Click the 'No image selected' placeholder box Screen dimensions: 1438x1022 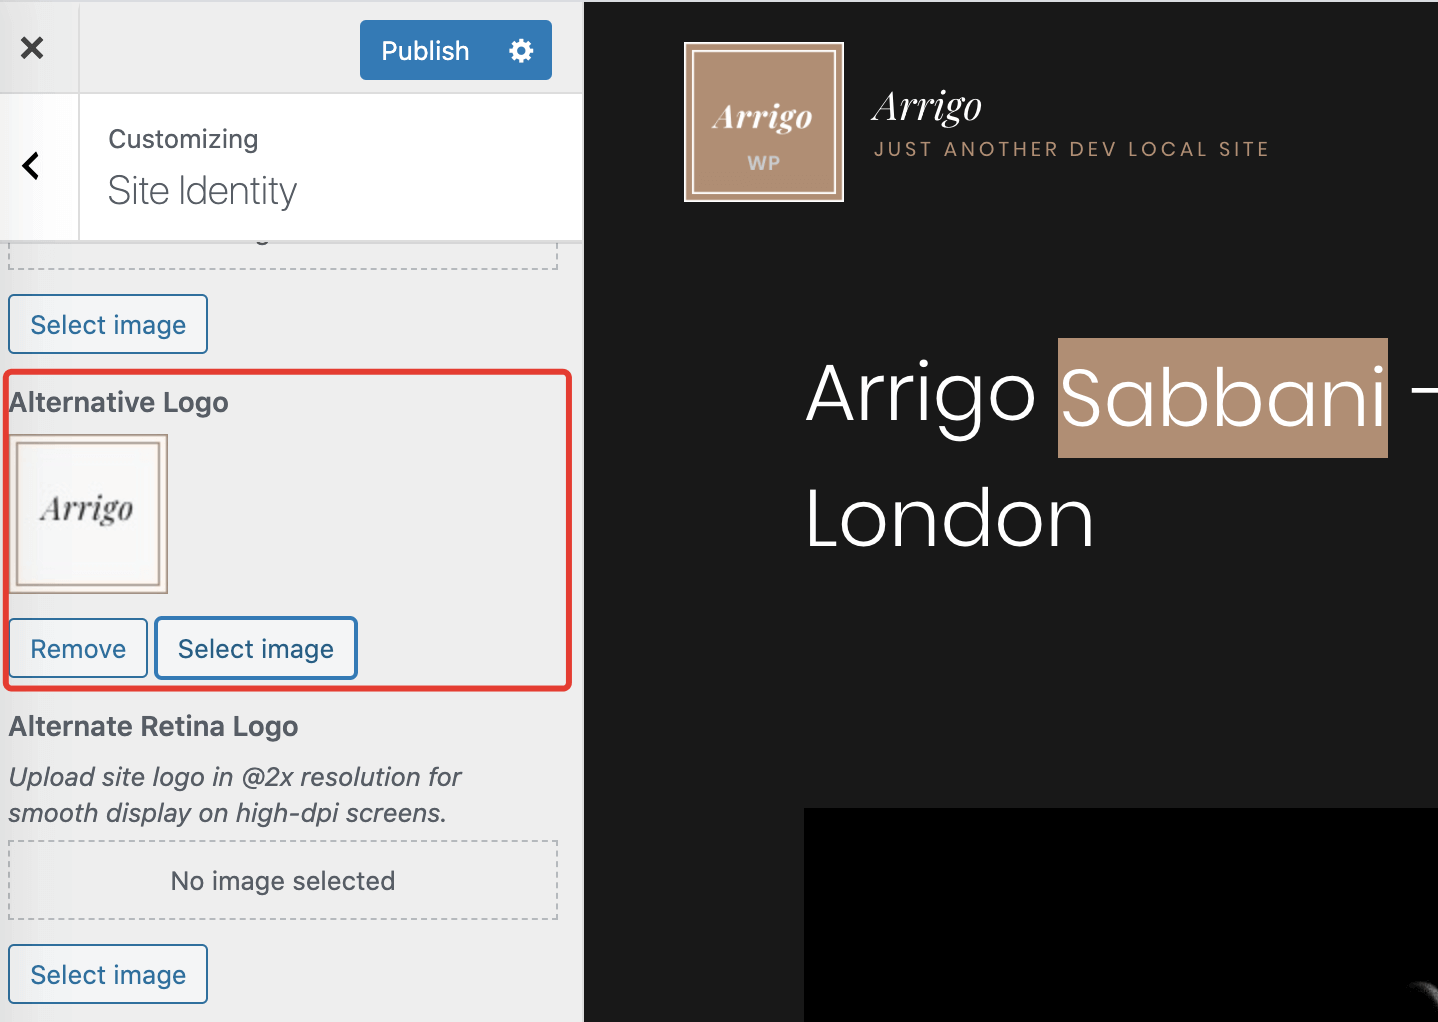pos(283,880)
